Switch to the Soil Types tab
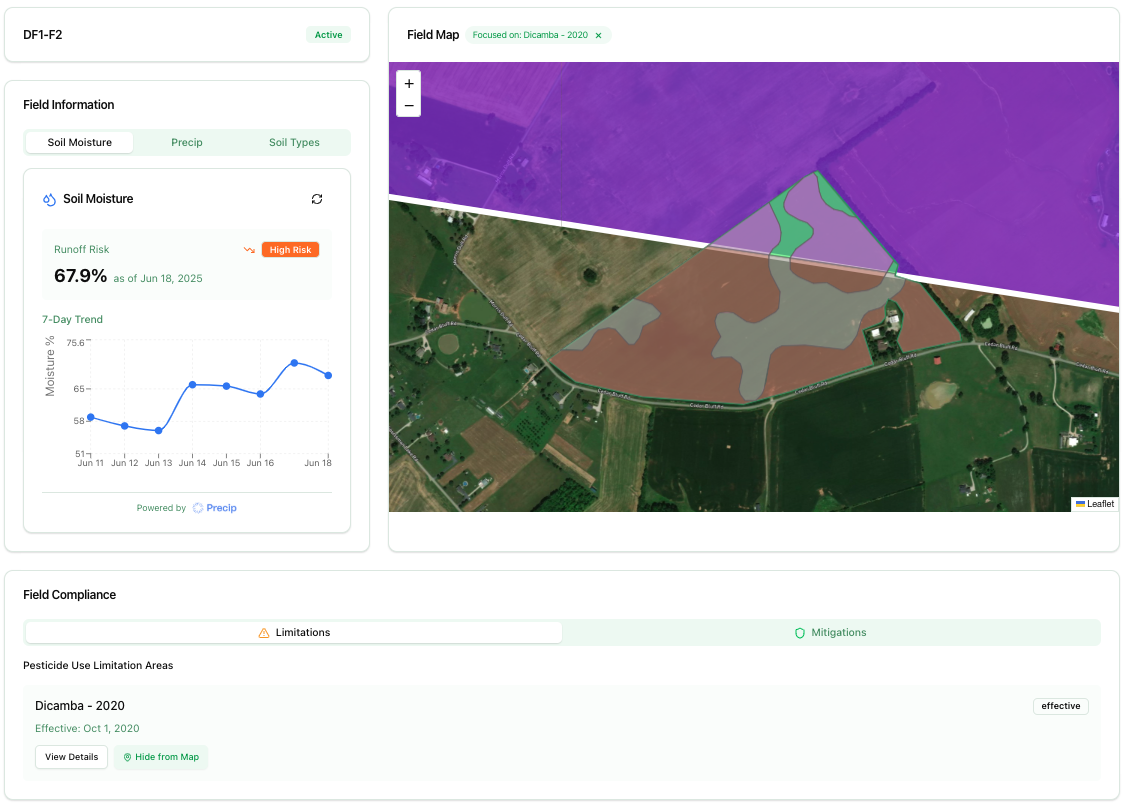The image size is (1123, 808). tap(293, 142)
